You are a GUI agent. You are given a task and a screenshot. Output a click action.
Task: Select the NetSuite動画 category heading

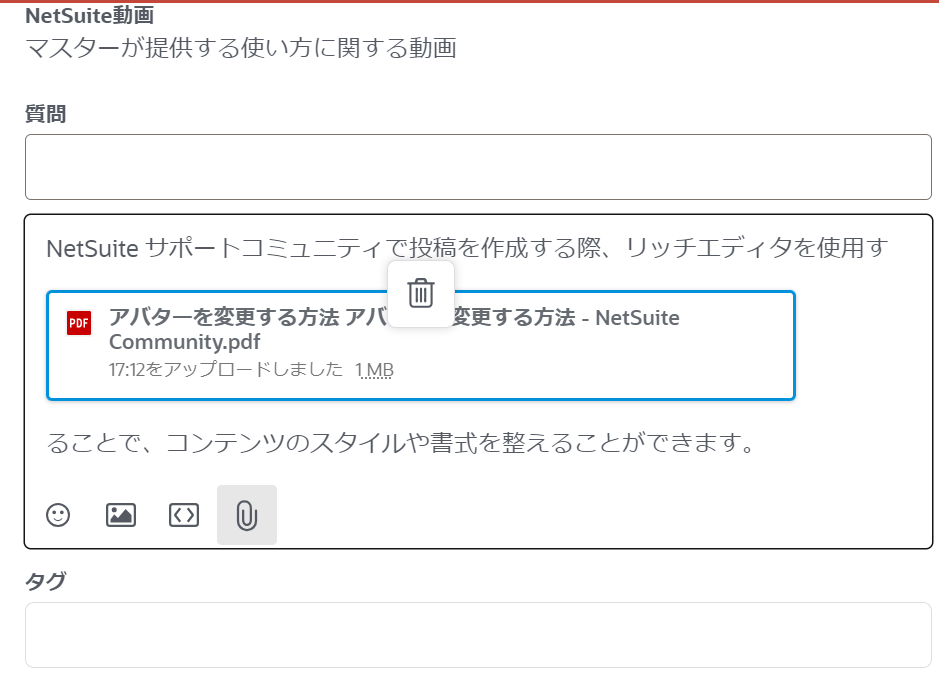coord(90,16)
